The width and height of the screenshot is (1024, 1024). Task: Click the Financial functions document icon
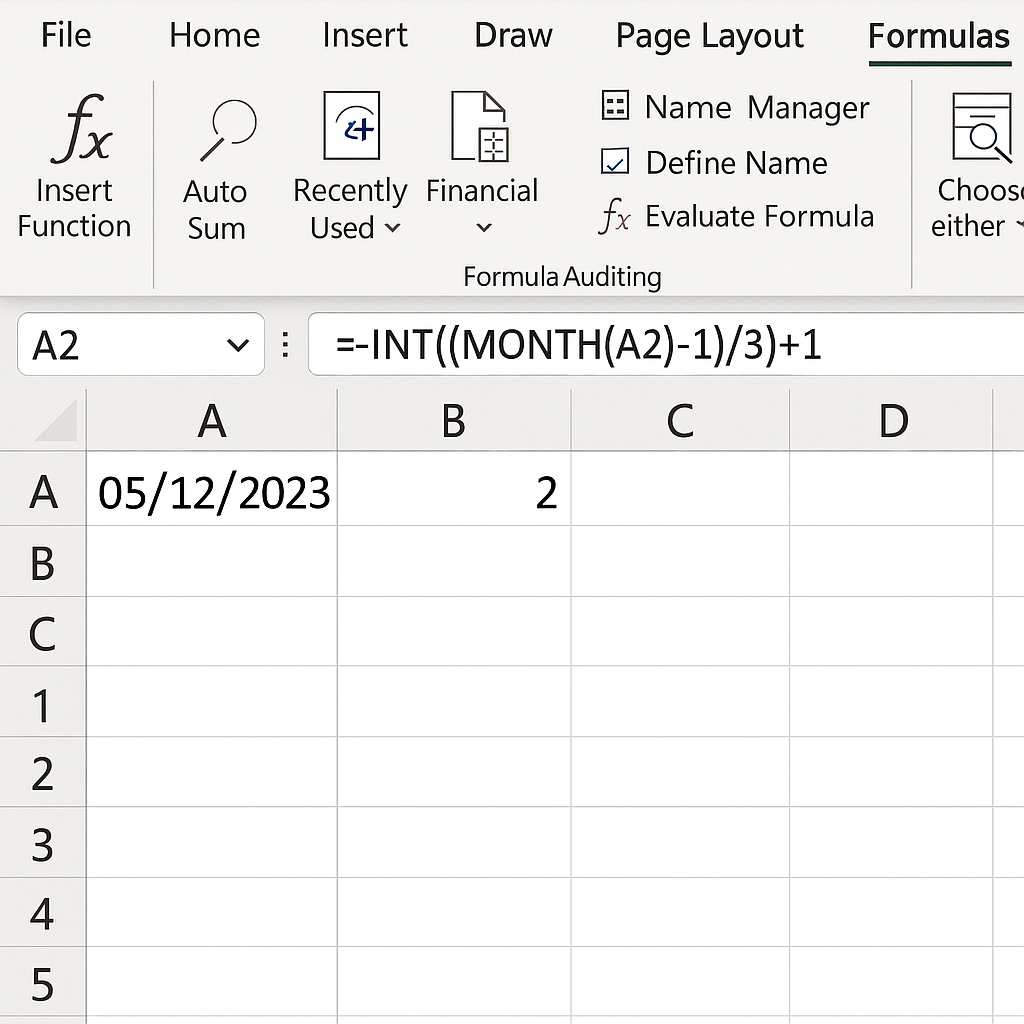481,126
